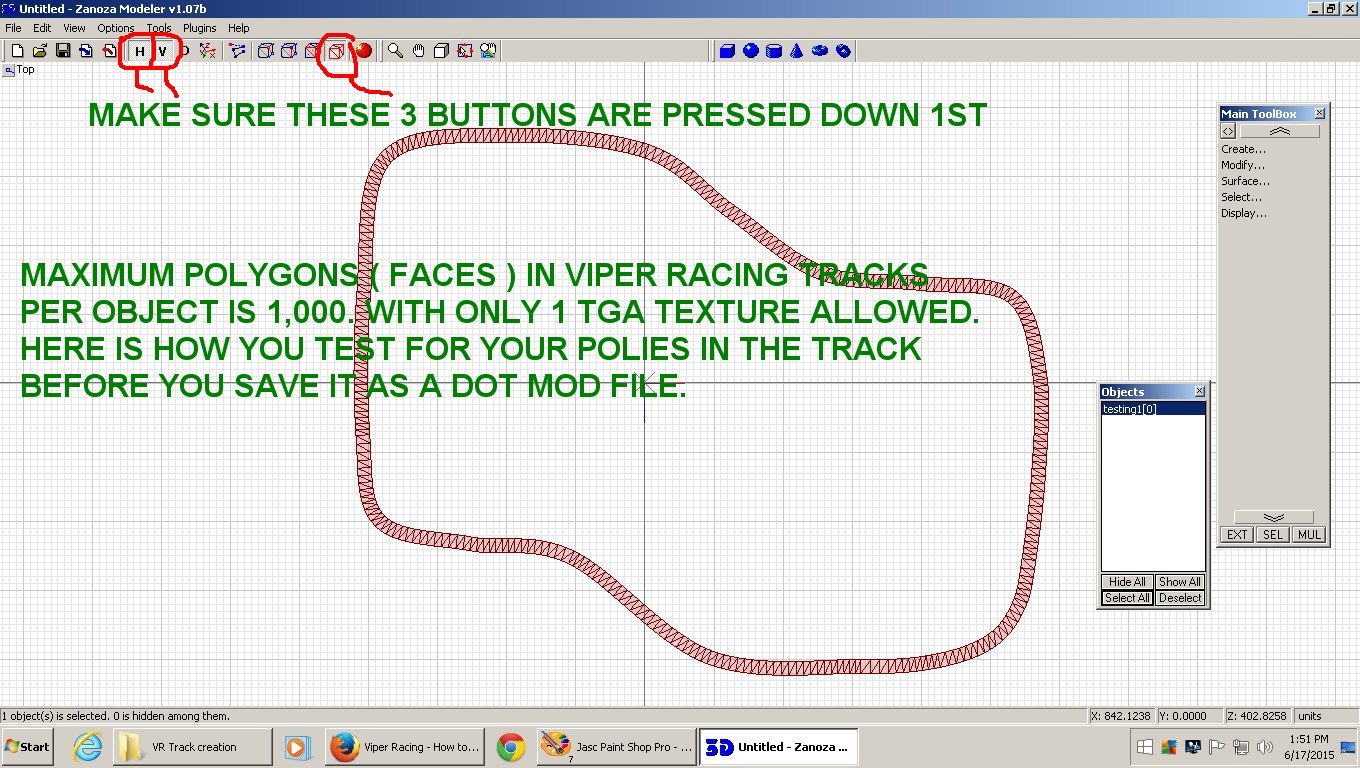Open a file using the folder icon

[40, 50]
